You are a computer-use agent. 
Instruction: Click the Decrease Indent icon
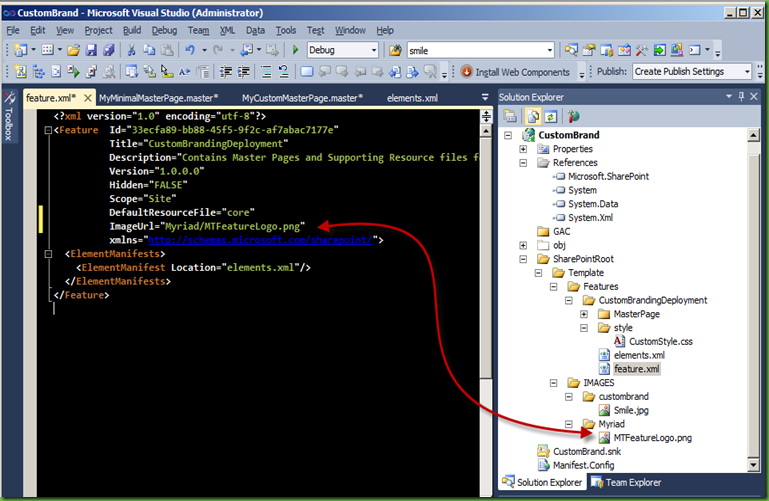click(226, 72)
